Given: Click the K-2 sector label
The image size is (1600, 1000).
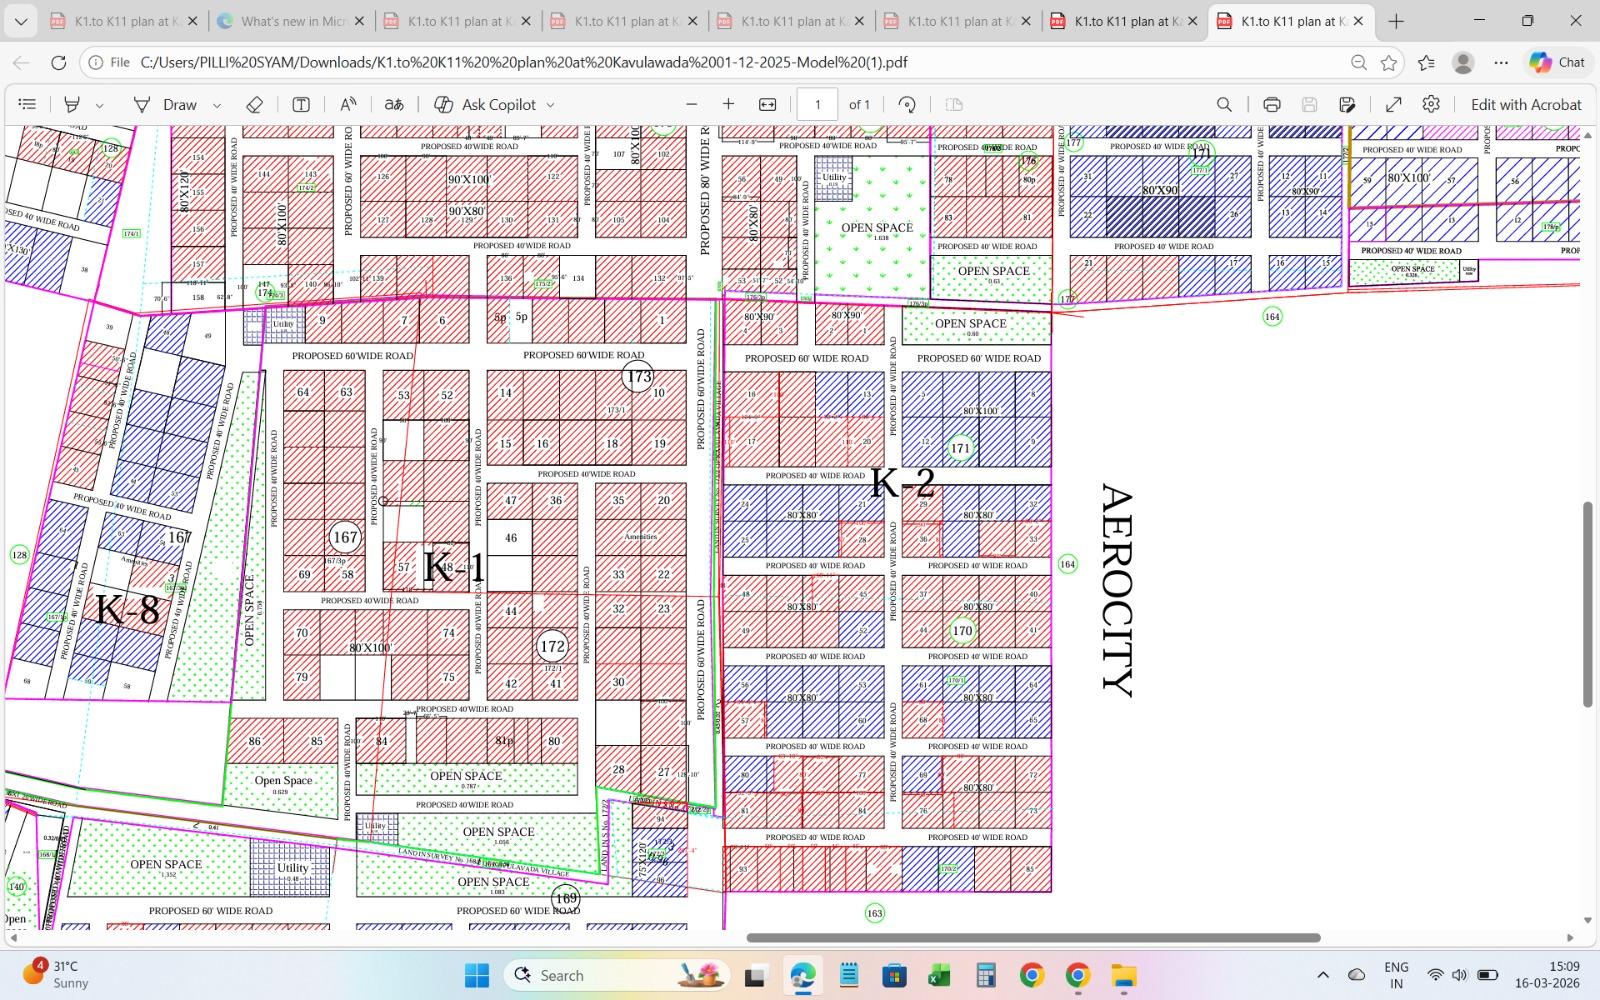Looking at the screenshot, I should tap(902, 483).
